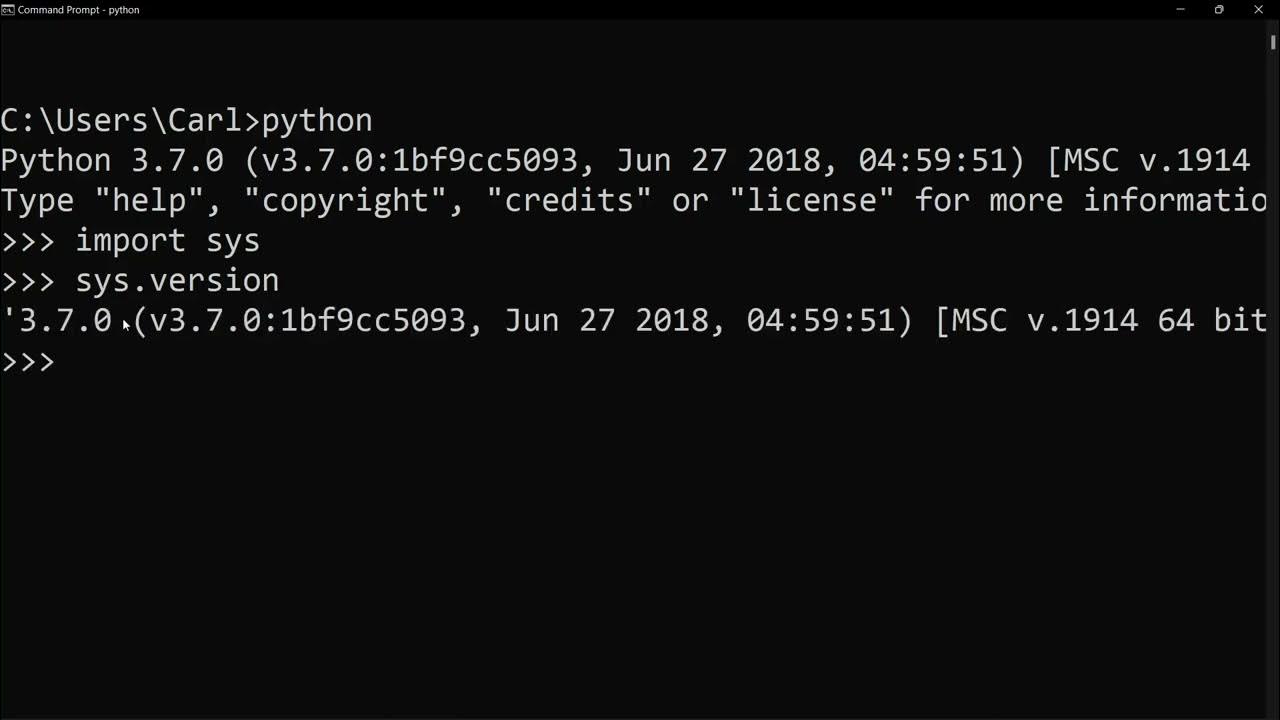
Task: Click the "import sys" command text
Action: [x=168, y=240]
